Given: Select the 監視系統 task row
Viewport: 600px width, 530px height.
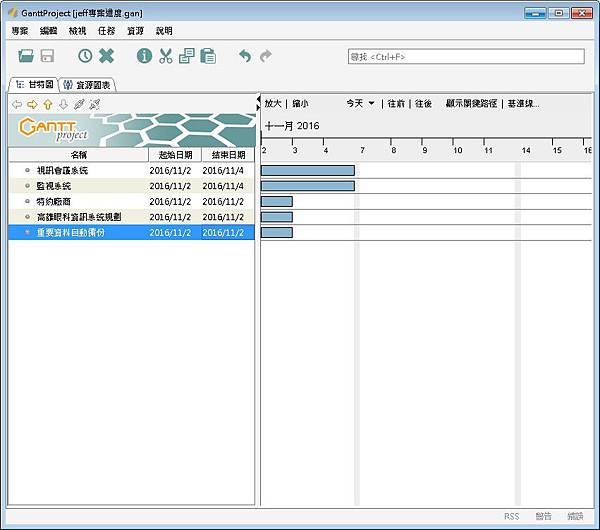Looking at the screenshot, I should [131, 186].
